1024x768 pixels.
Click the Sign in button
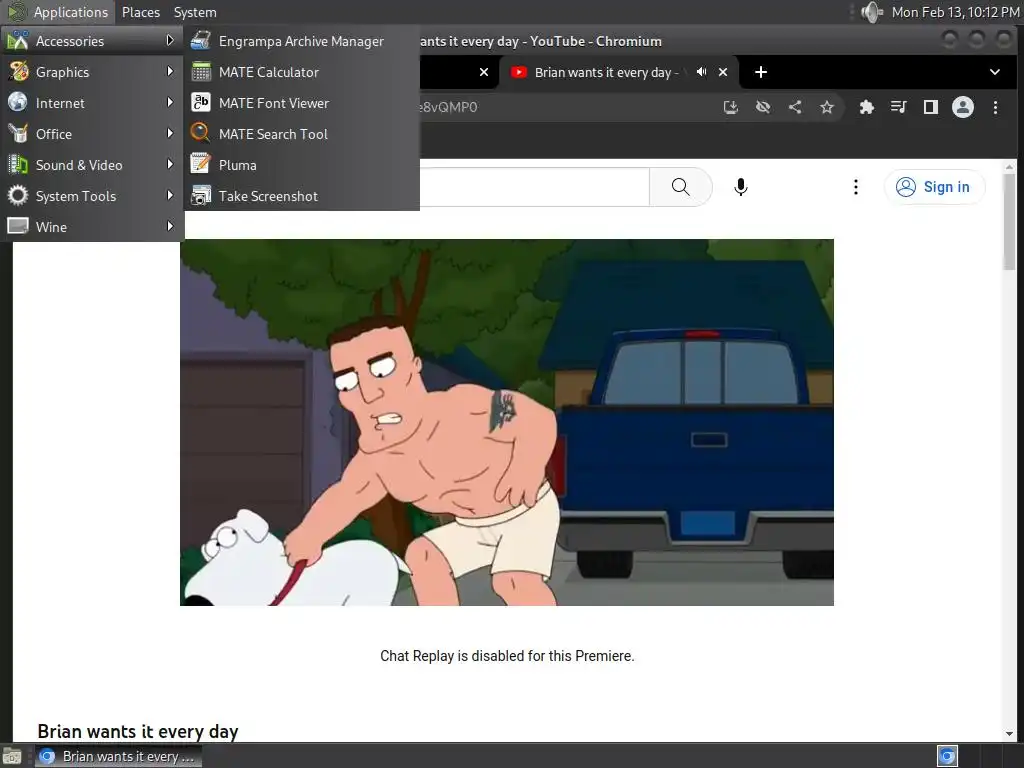click(x=934, y=187)
